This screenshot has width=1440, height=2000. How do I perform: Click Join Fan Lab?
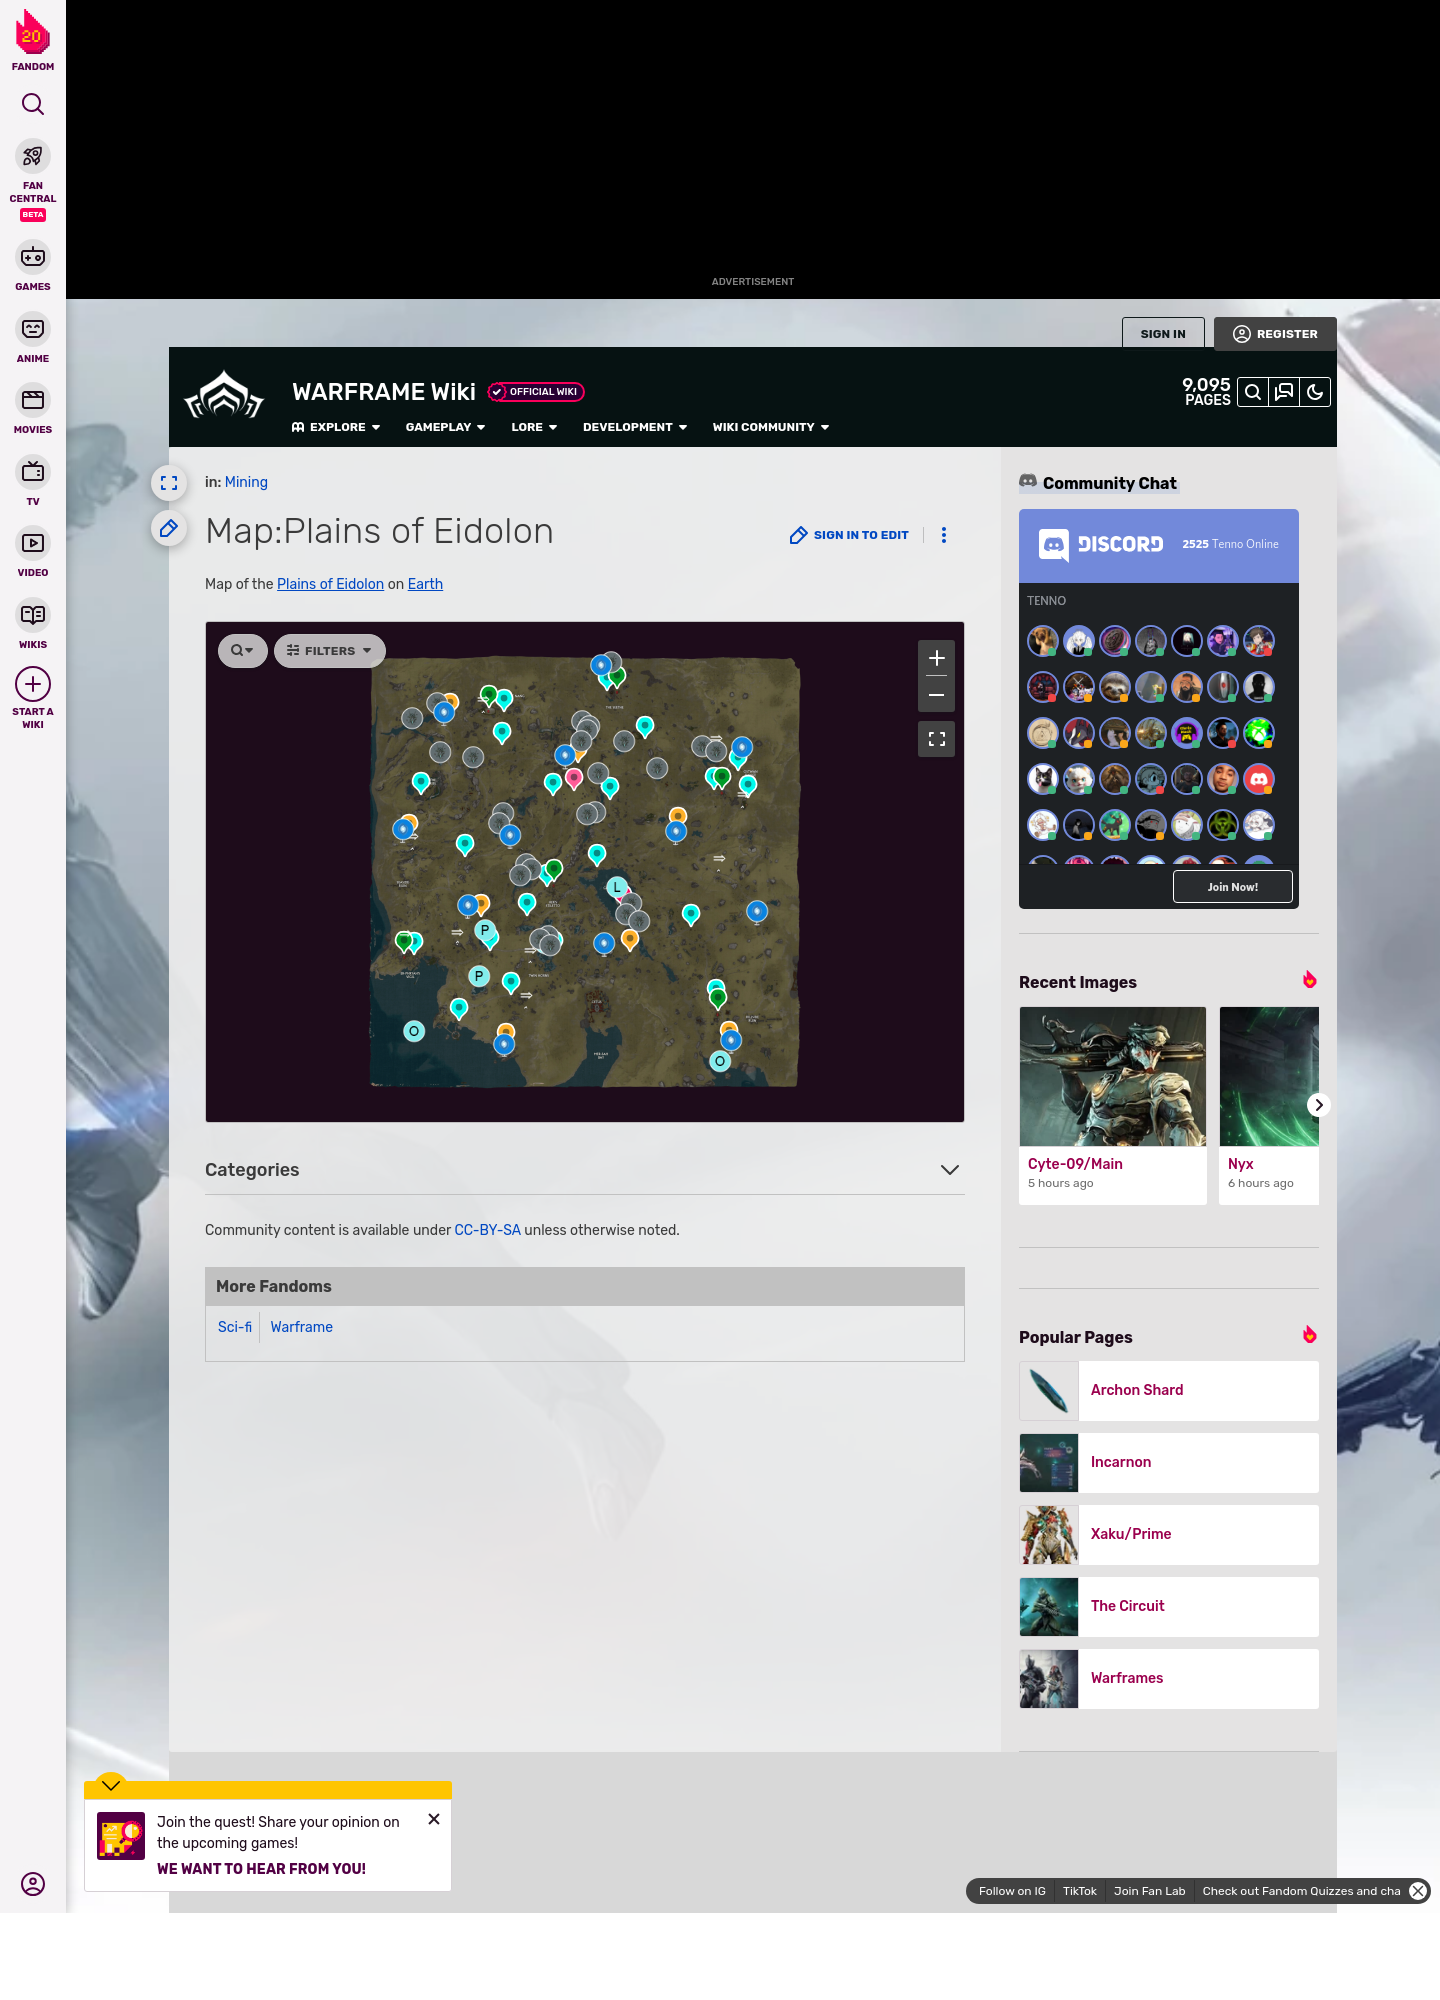click(x=1149, y=1891)
